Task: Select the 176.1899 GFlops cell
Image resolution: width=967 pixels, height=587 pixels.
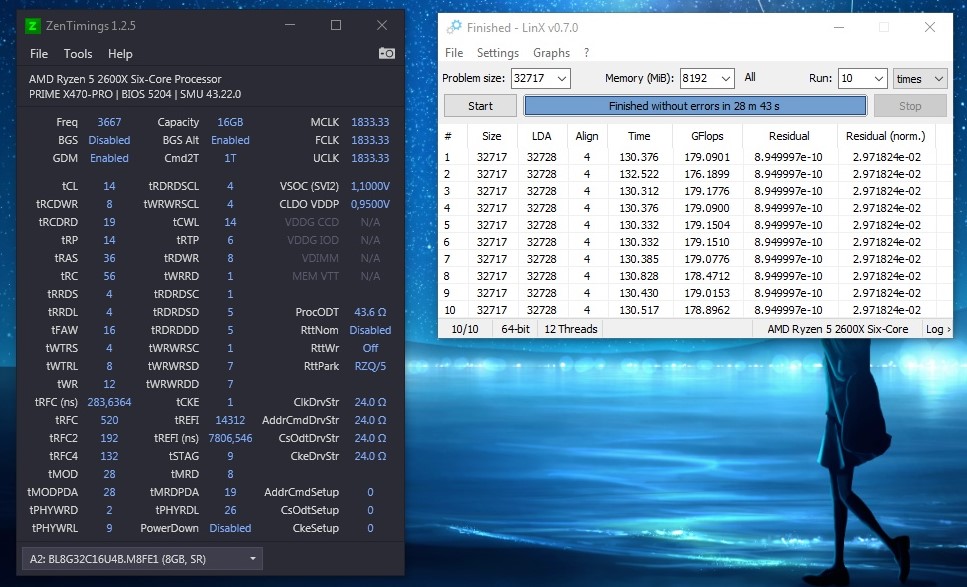Action: [x=707, y=174]
